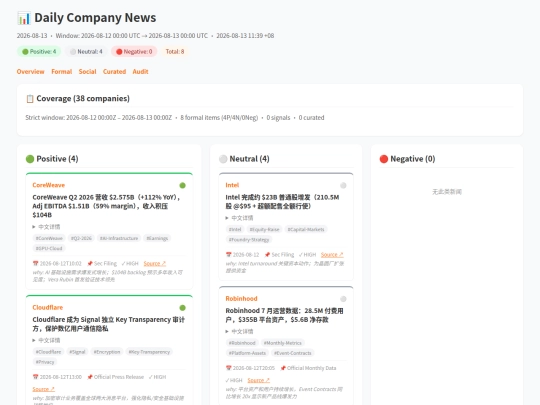540x405 pixels.
Task: Expand 中文详情 on the Robinhood card
Action: coord(239,331)
